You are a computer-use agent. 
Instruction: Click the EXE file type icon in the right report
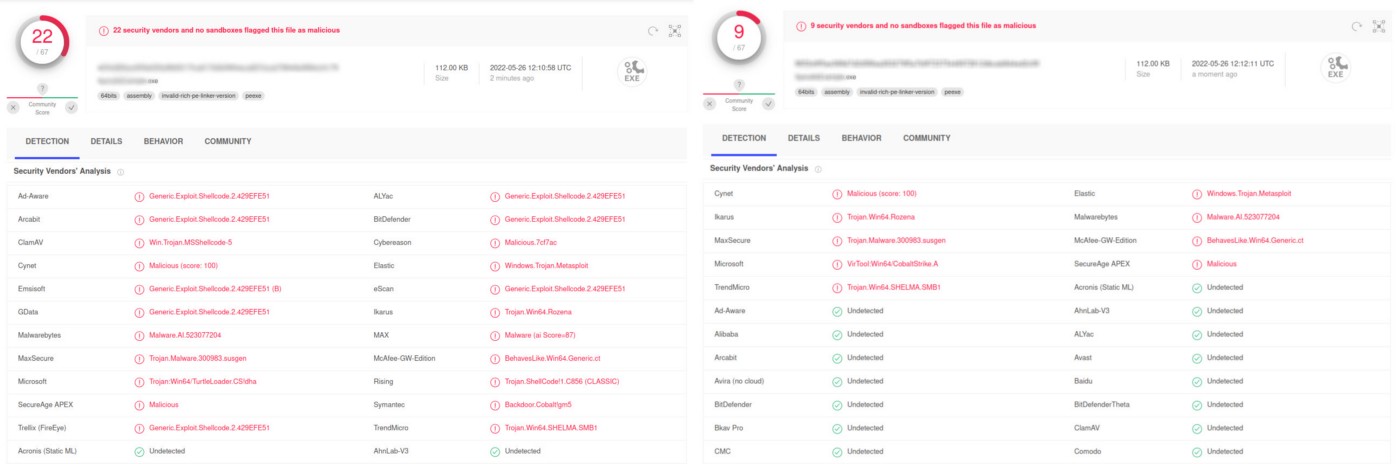[1335, 67]
